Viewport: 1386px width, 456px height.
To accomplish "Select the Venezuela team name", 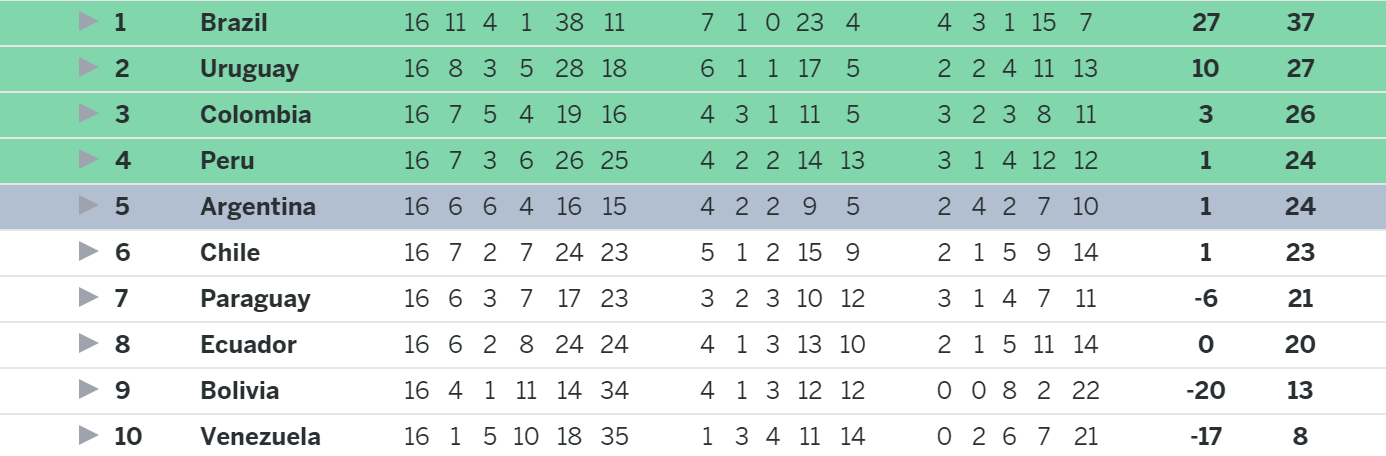I will click(x=261, y=436).
